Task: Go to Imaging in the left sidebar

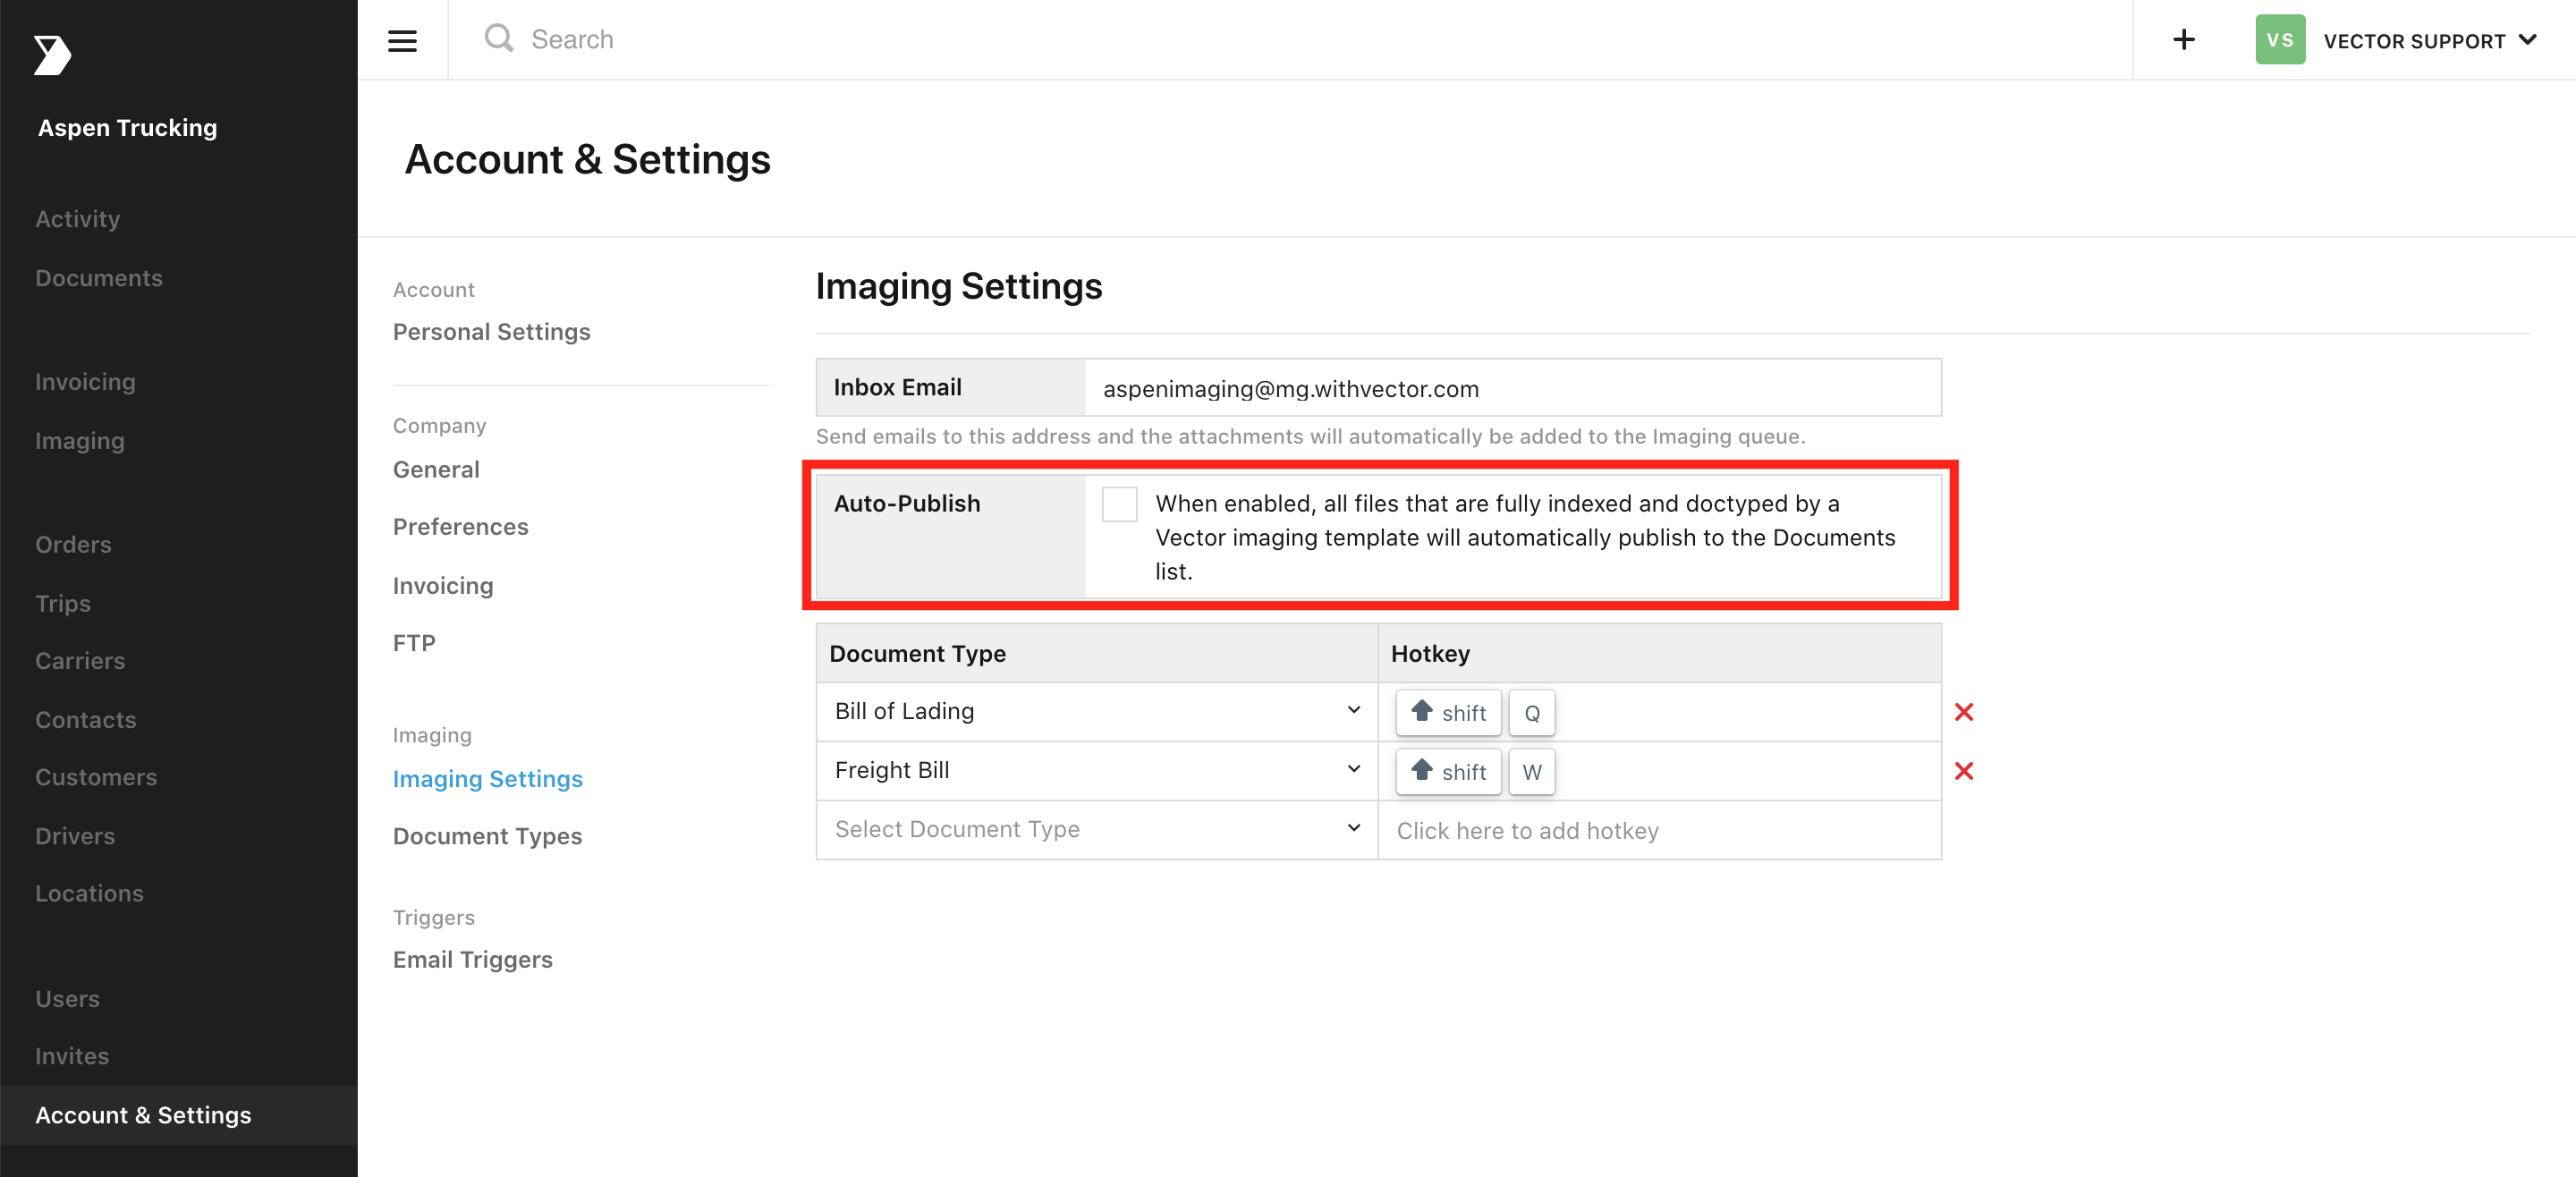Action: click(x=80, y=441)
